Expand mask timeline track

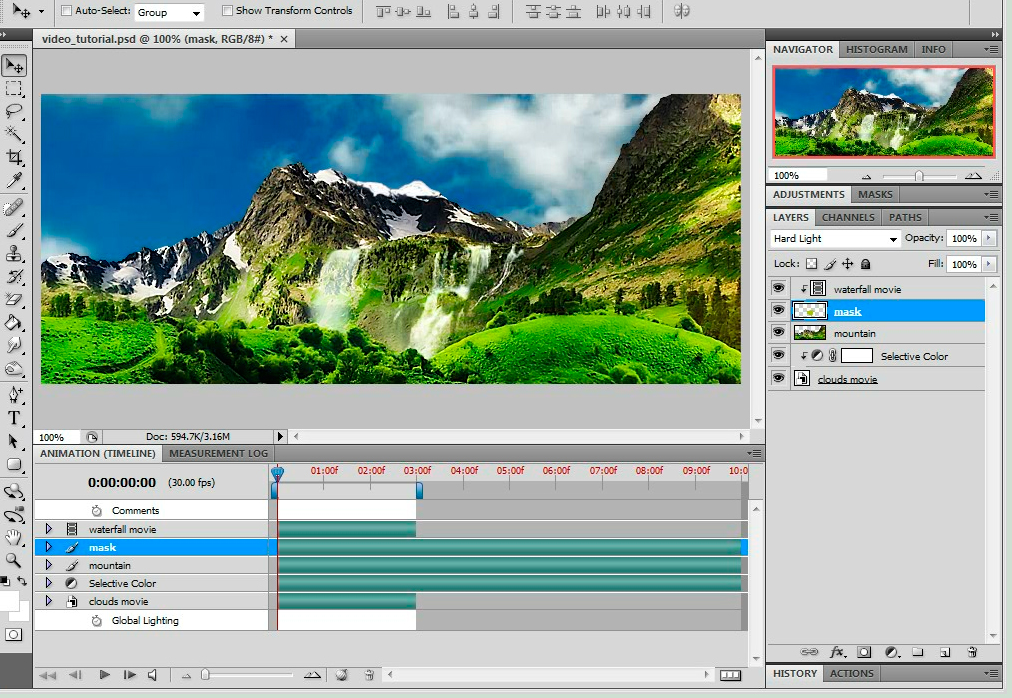pyautogui.click(x=48, y=547)
